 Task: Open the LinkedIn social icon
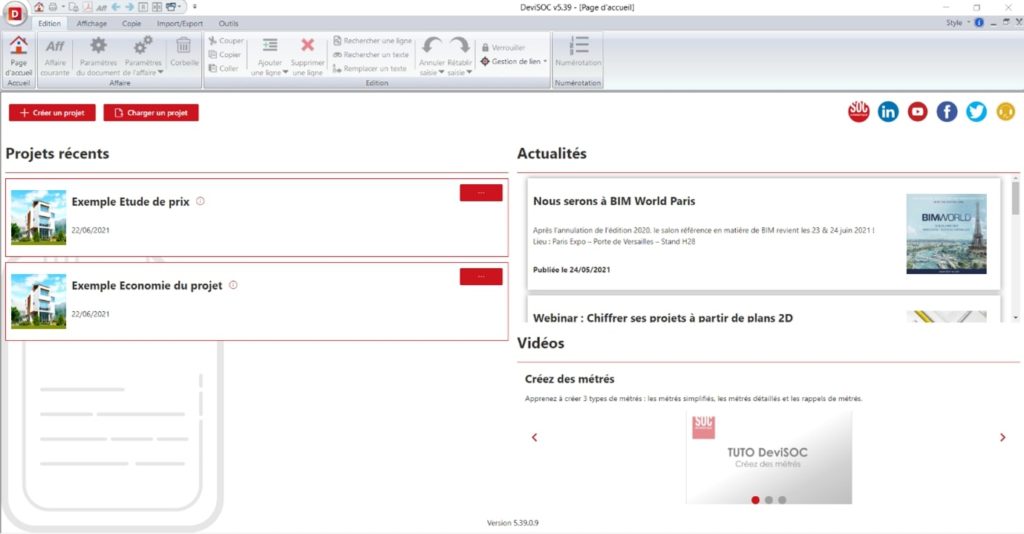click(888, 112)
